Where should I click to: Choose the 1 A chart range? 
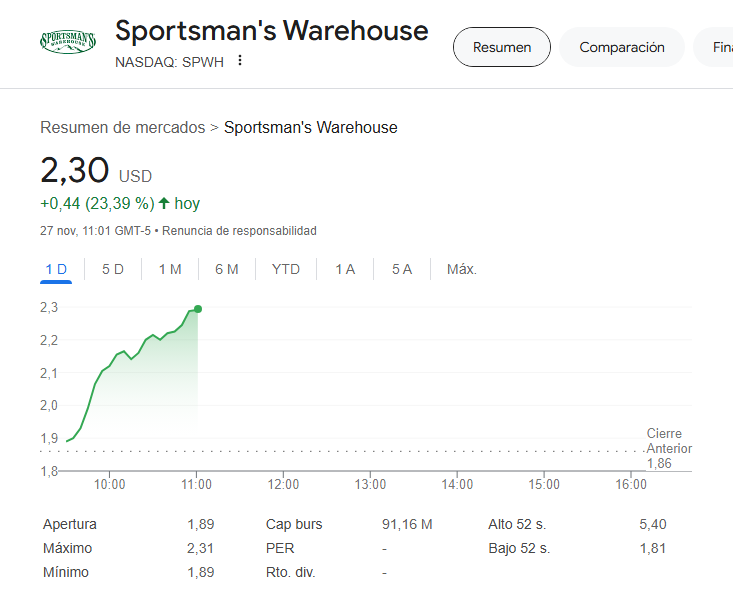(345, 269)
